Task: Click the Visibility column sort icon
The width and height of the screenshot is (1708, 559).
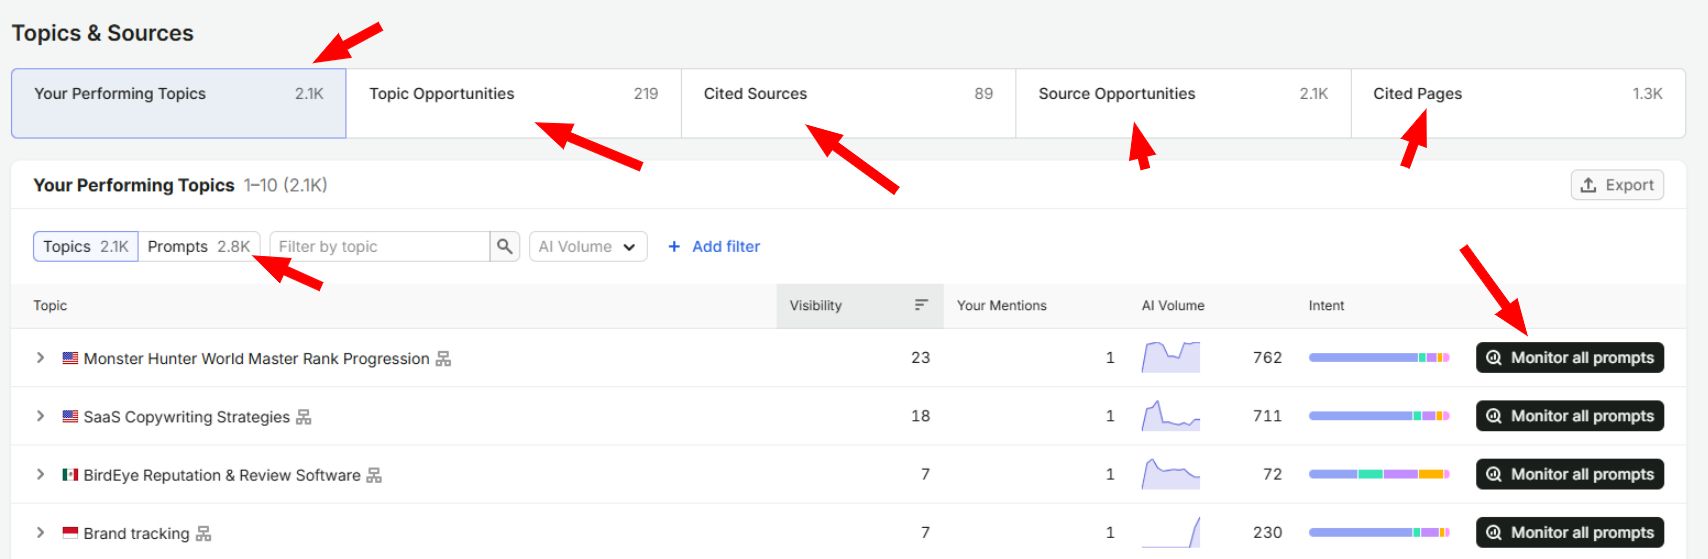Action: click(x=921, y=305)
